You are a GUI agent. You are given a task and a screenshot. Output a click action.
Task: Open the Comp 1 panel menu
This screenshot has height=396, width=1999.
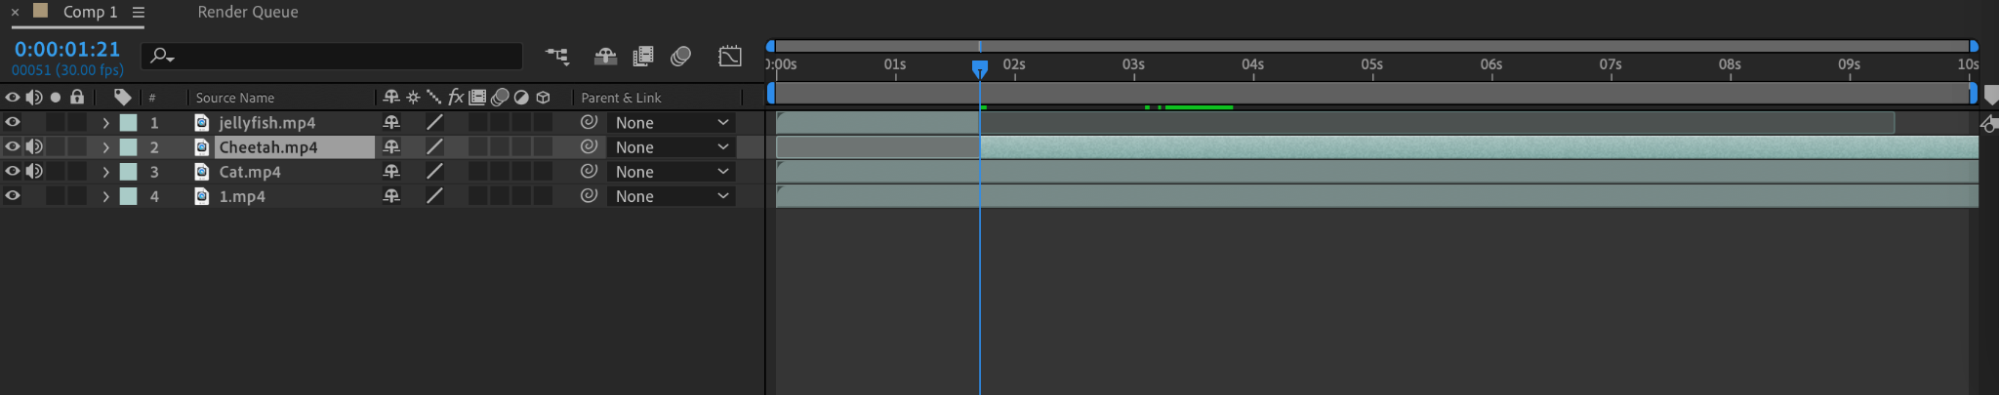138,12
